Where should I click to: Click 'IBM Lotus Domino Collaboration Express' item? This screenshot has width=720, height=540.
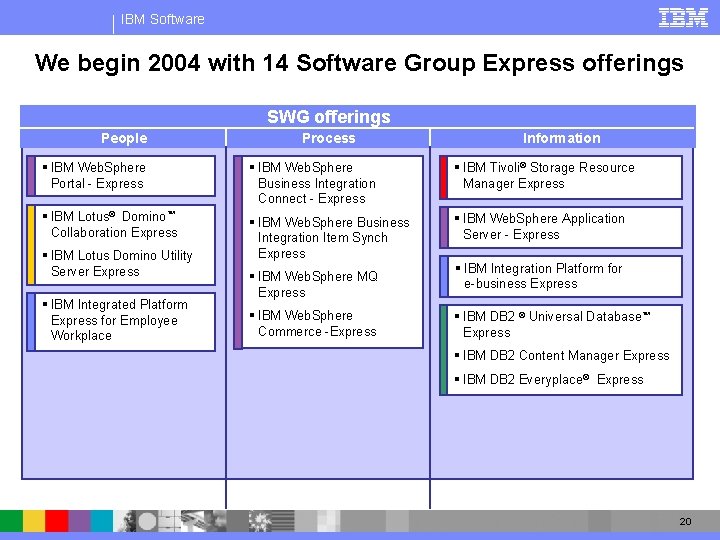pos(110,224)
